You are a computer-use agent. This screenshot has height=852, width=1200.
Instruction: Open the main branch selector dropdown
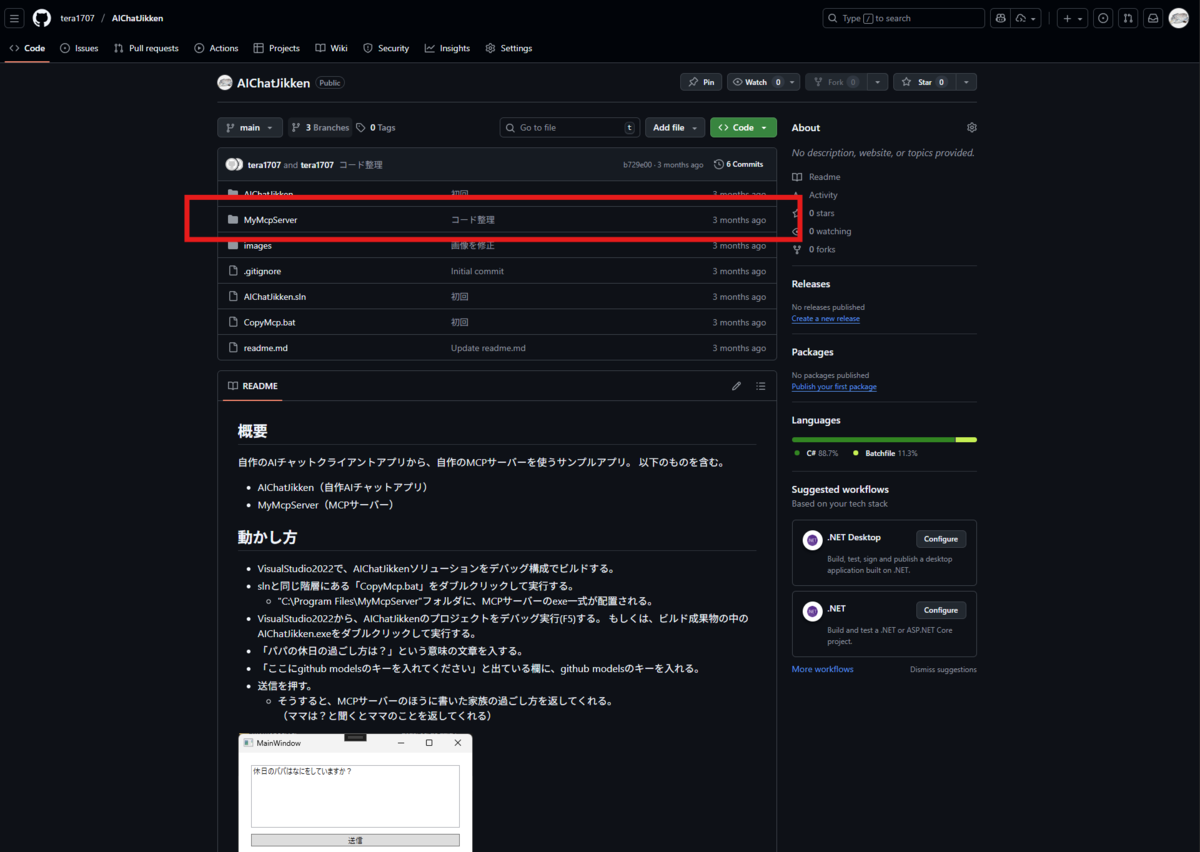coord(249,128)
